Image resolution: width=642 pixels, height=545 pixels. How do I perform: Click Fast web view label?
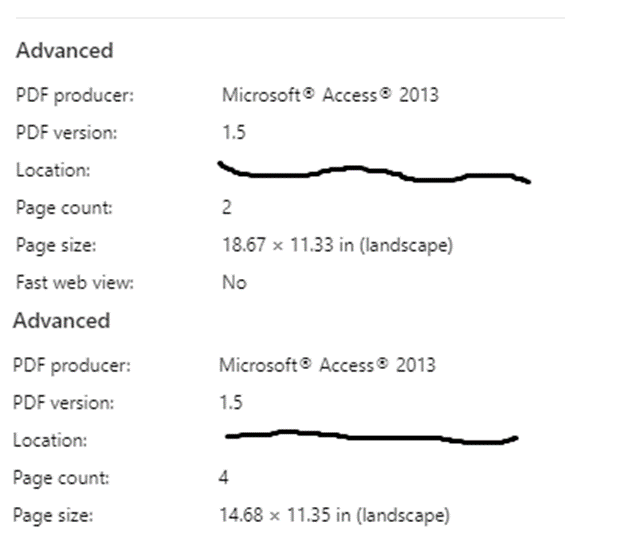75,283
